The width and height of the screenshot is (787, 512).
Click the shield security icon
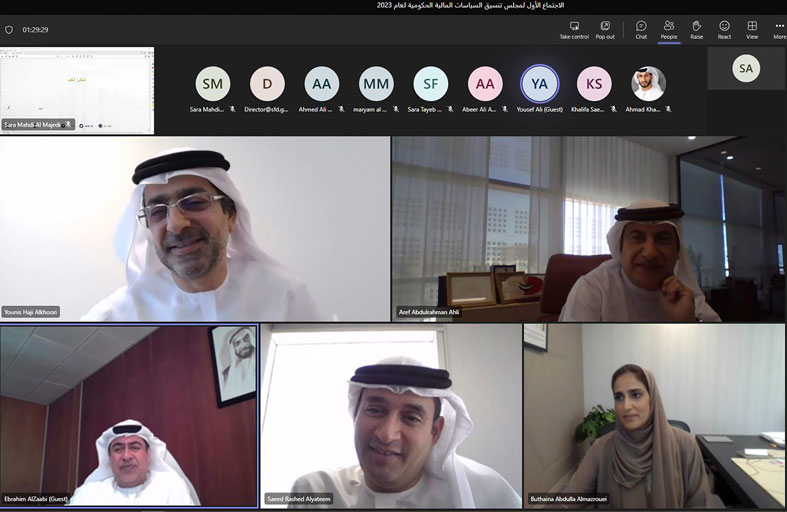pyautogui.click(x=9, y=30)
